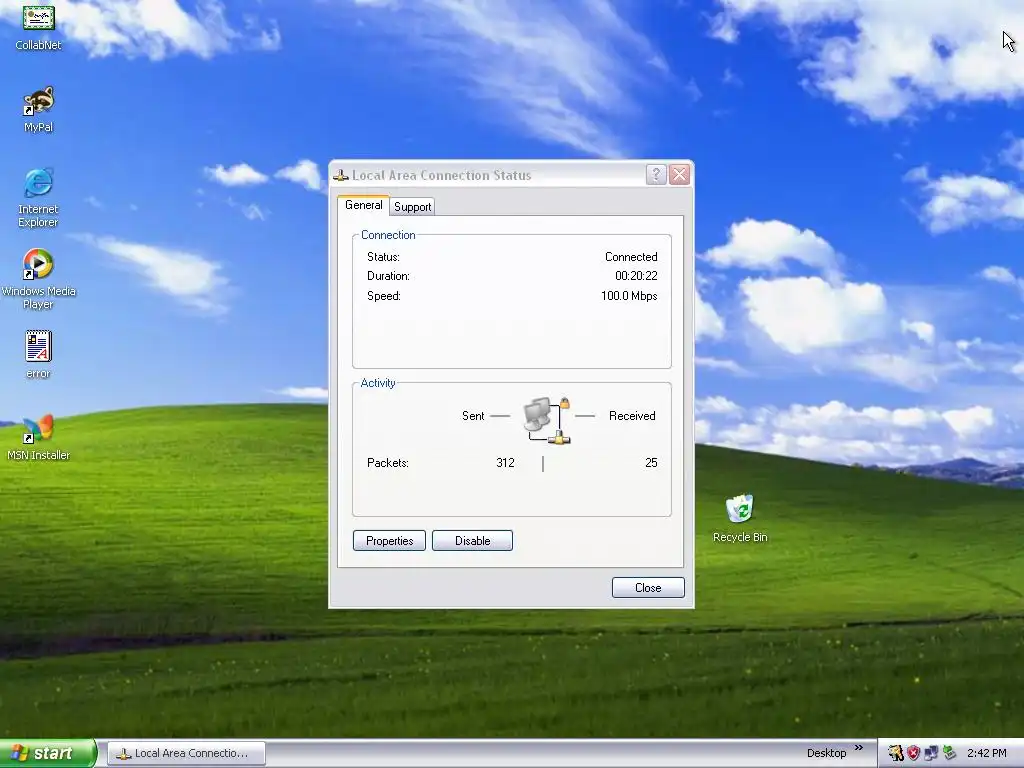Open the Start menu
This screenshot has width=1024, height=768.
tap(48, 753)
